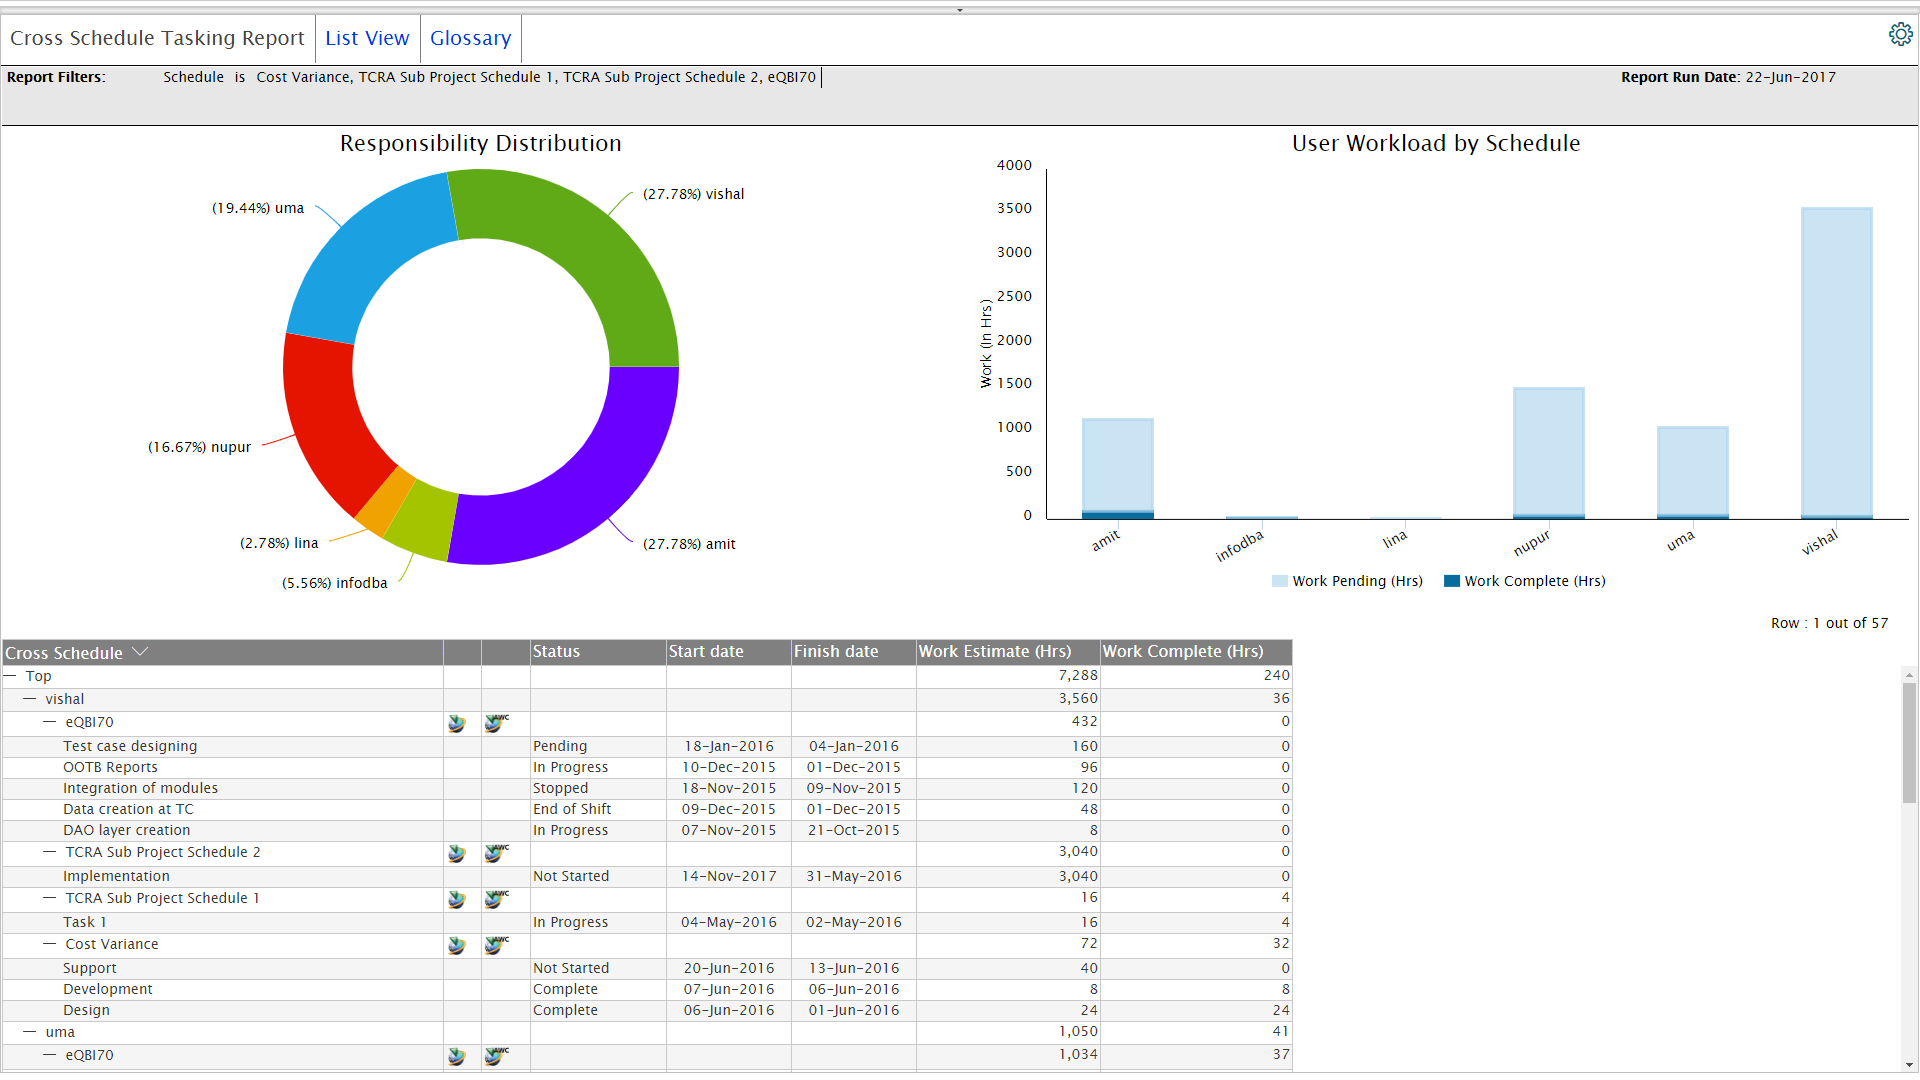This screenshot has width=1920, height=1080.
Task: Open uma's eQBI70 schedule AWC icon
Action: click(496, 1056)
